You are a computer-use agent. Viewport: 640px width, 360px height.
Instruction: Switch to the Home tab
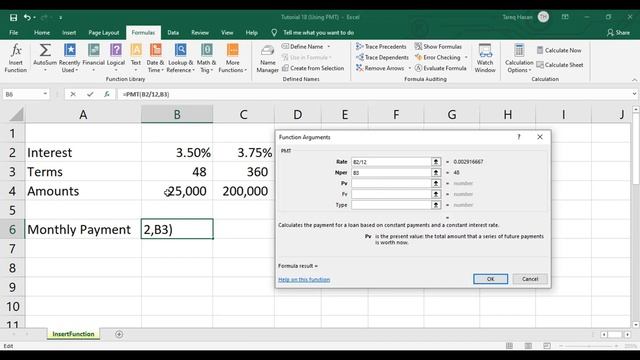point(42,33)
